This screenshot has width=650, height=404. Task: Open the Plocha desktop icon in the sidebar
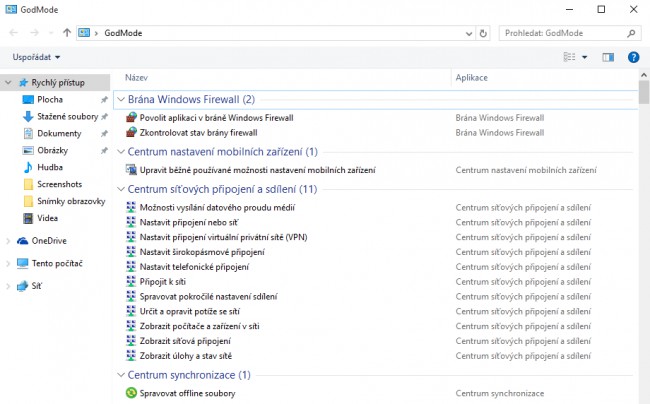coord(28,99)
